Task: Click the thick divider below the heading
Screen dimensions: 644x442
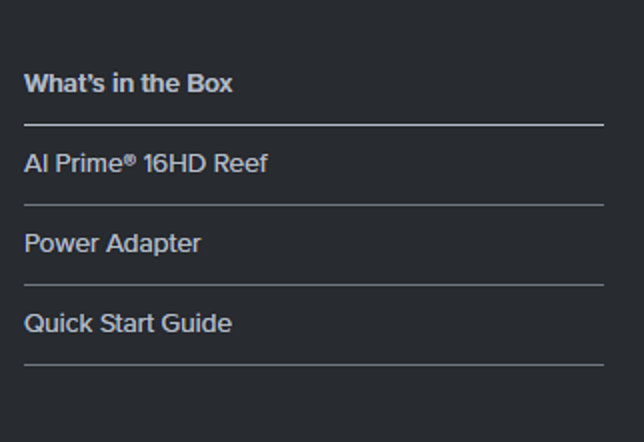Action: coord(314,124)
